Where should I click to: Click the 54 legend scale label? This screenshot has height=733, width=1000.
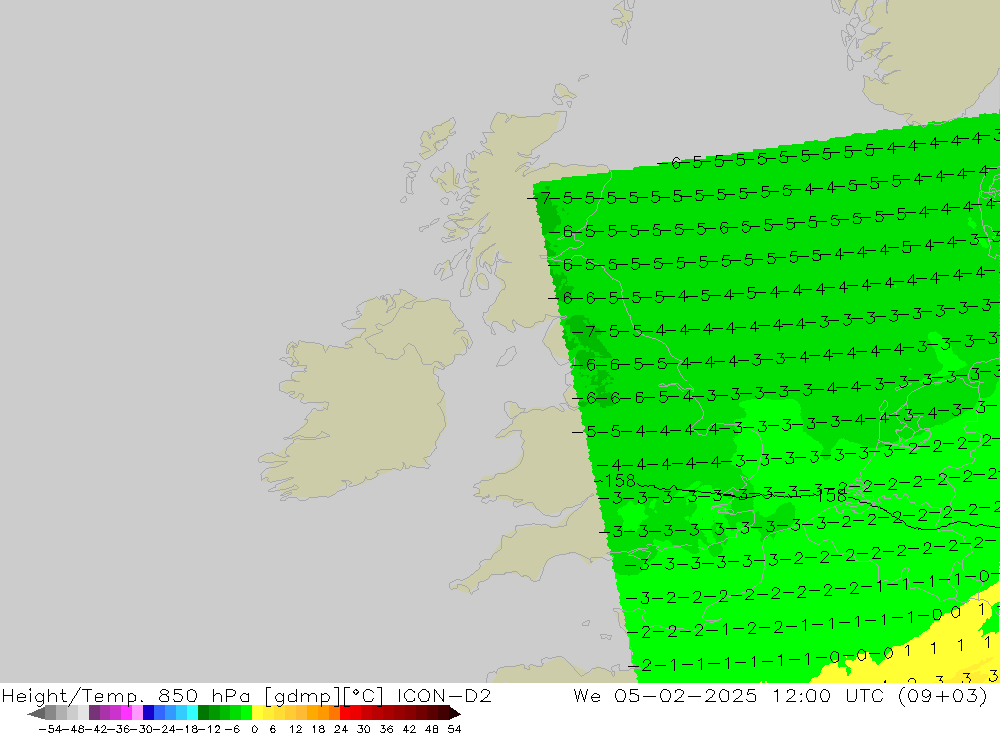coord(454,729)
